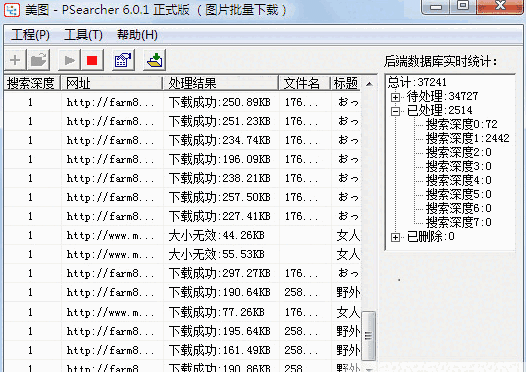
Task: Open the 工具(T) menu
Action: tap(83, 35)
